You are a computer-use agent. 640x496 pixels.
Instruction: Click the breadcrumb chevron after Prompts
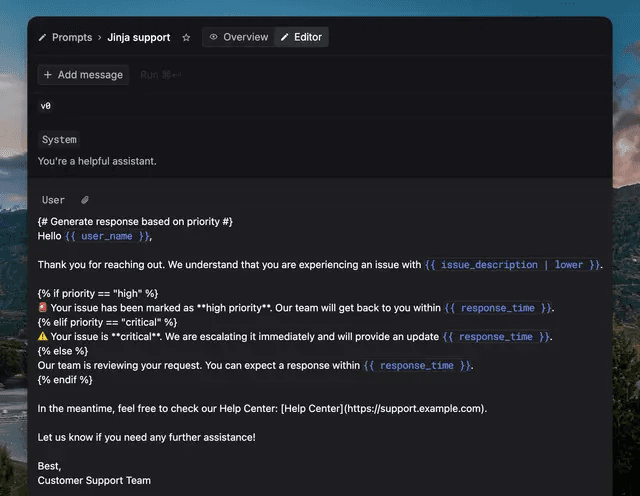100,38
